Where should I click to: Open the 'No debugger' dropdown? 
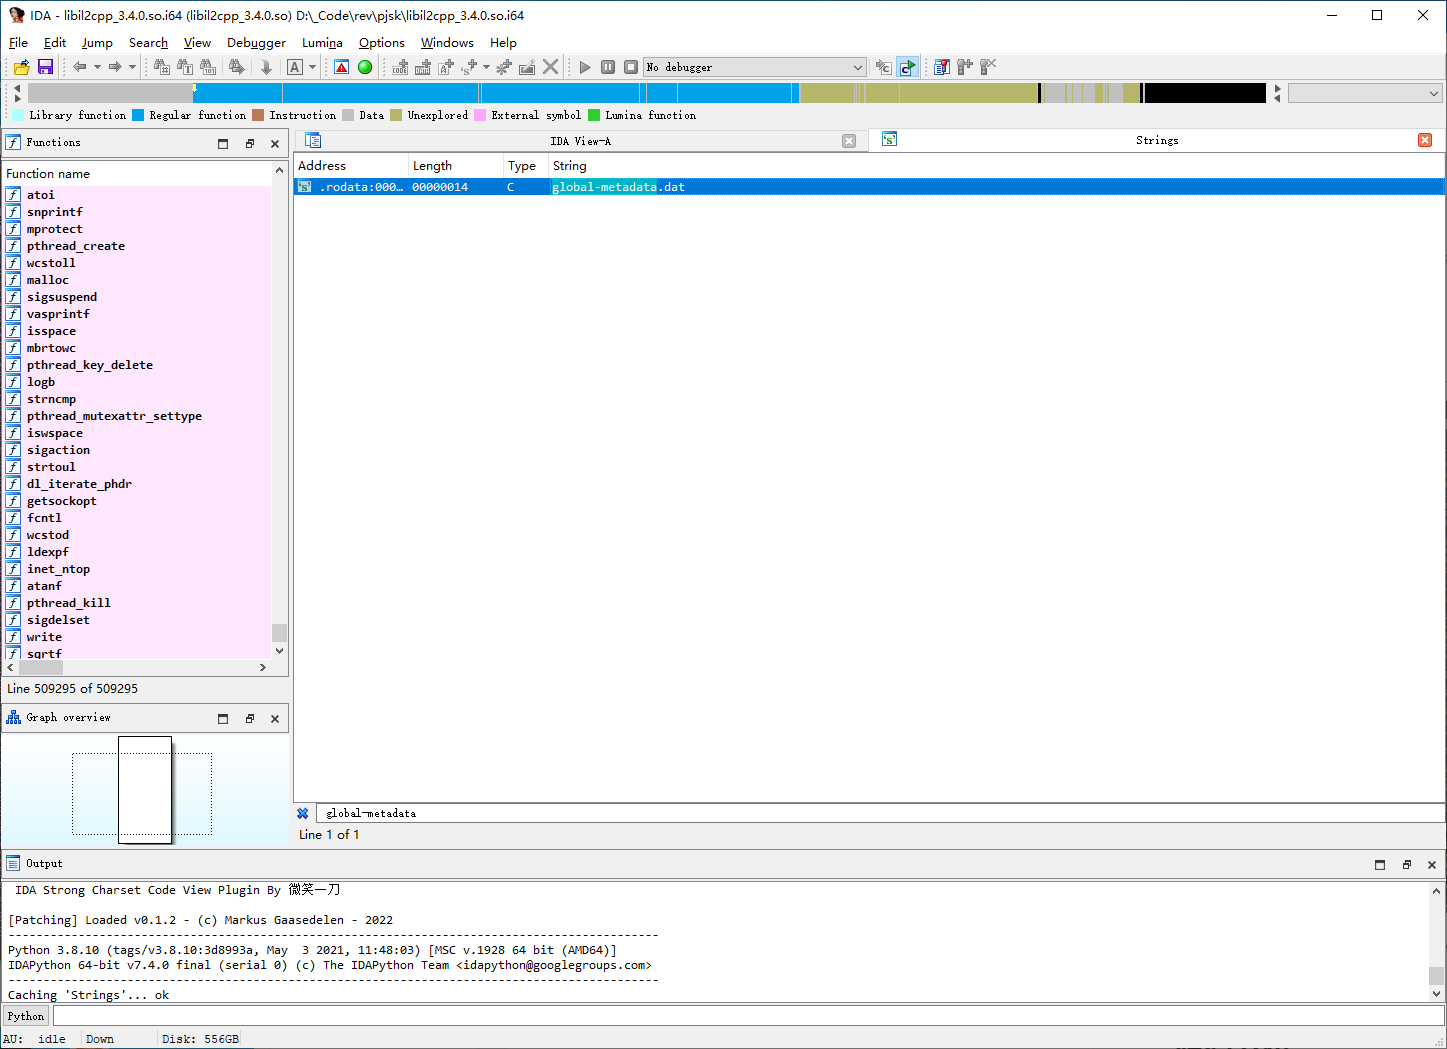tap(857, 67)
